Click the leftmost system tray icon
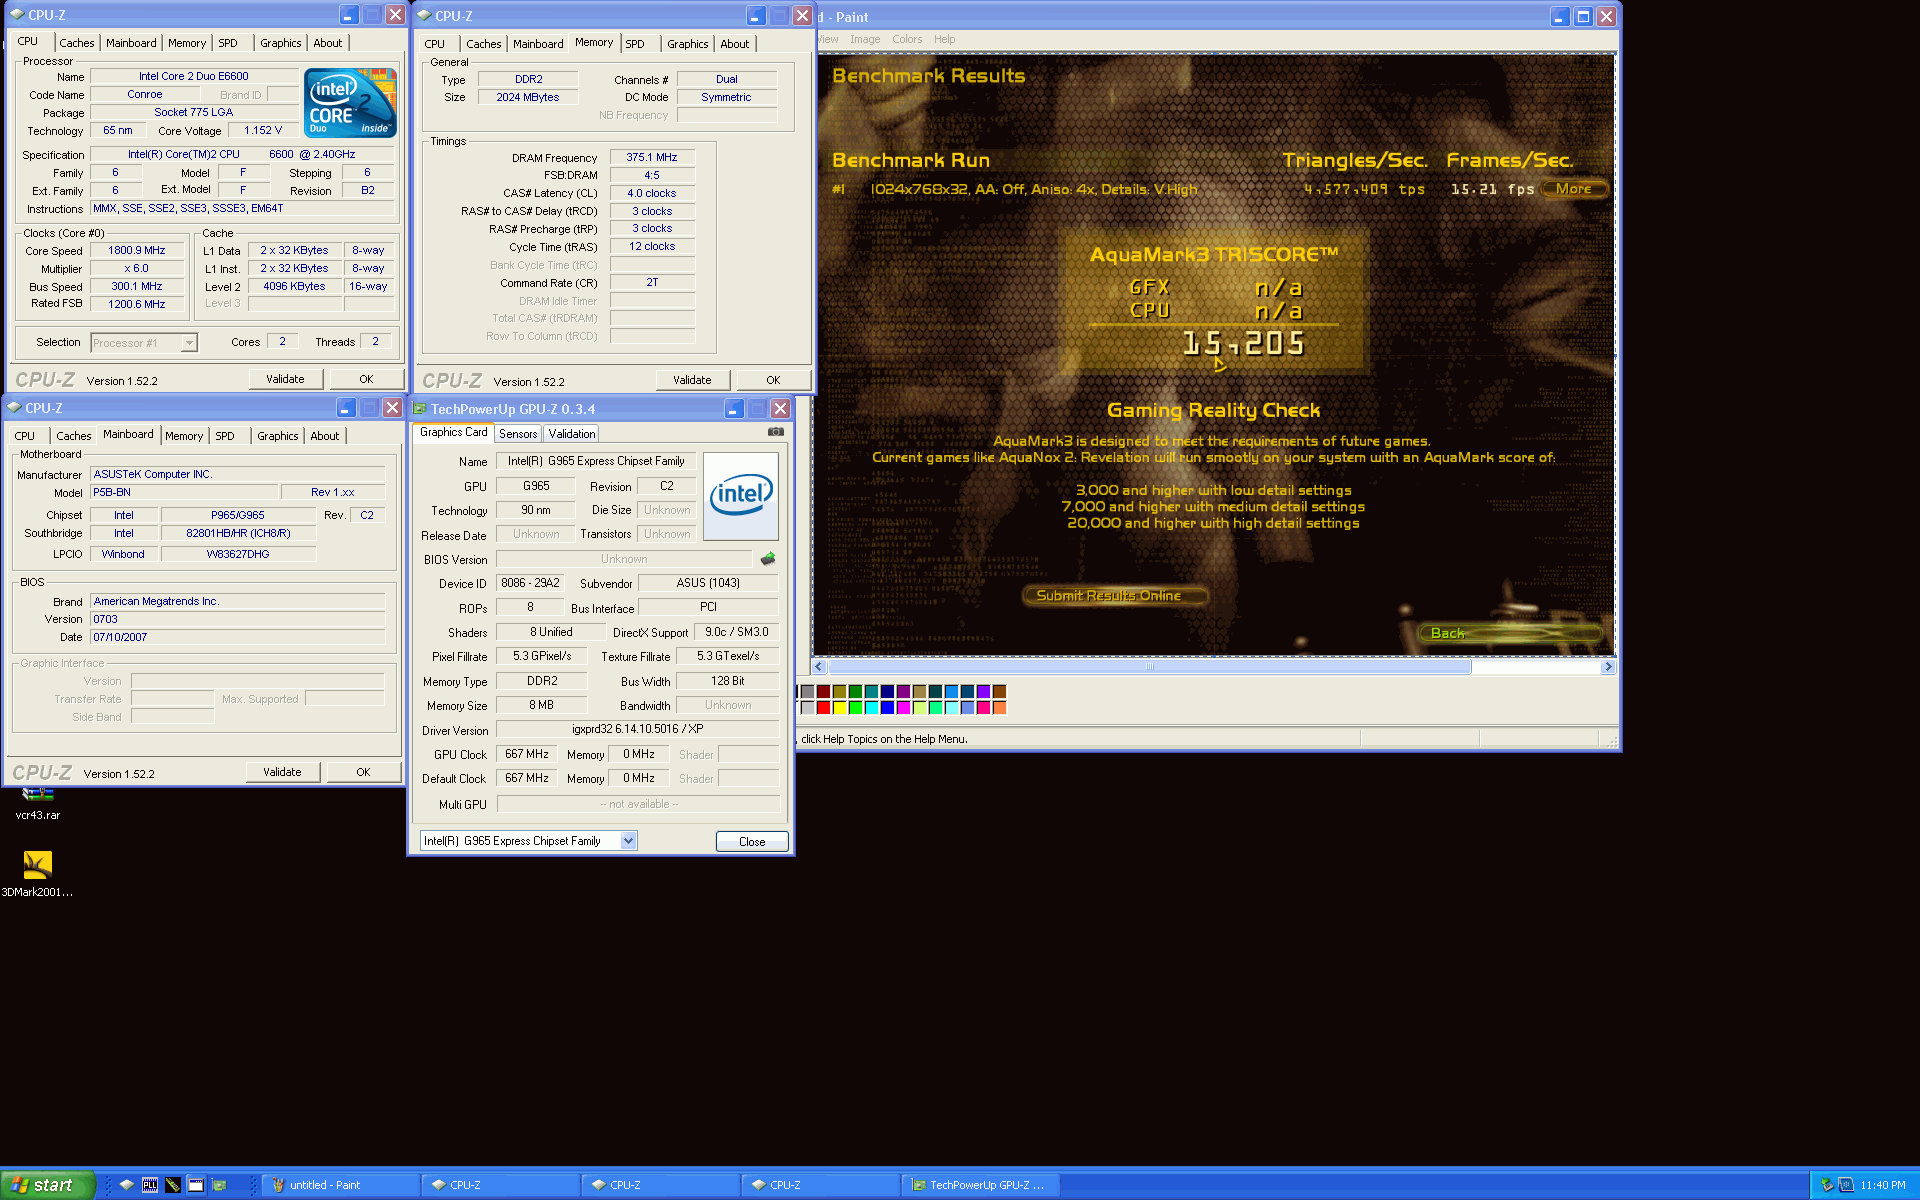The image size is (1920, 1200). 1827,1185
